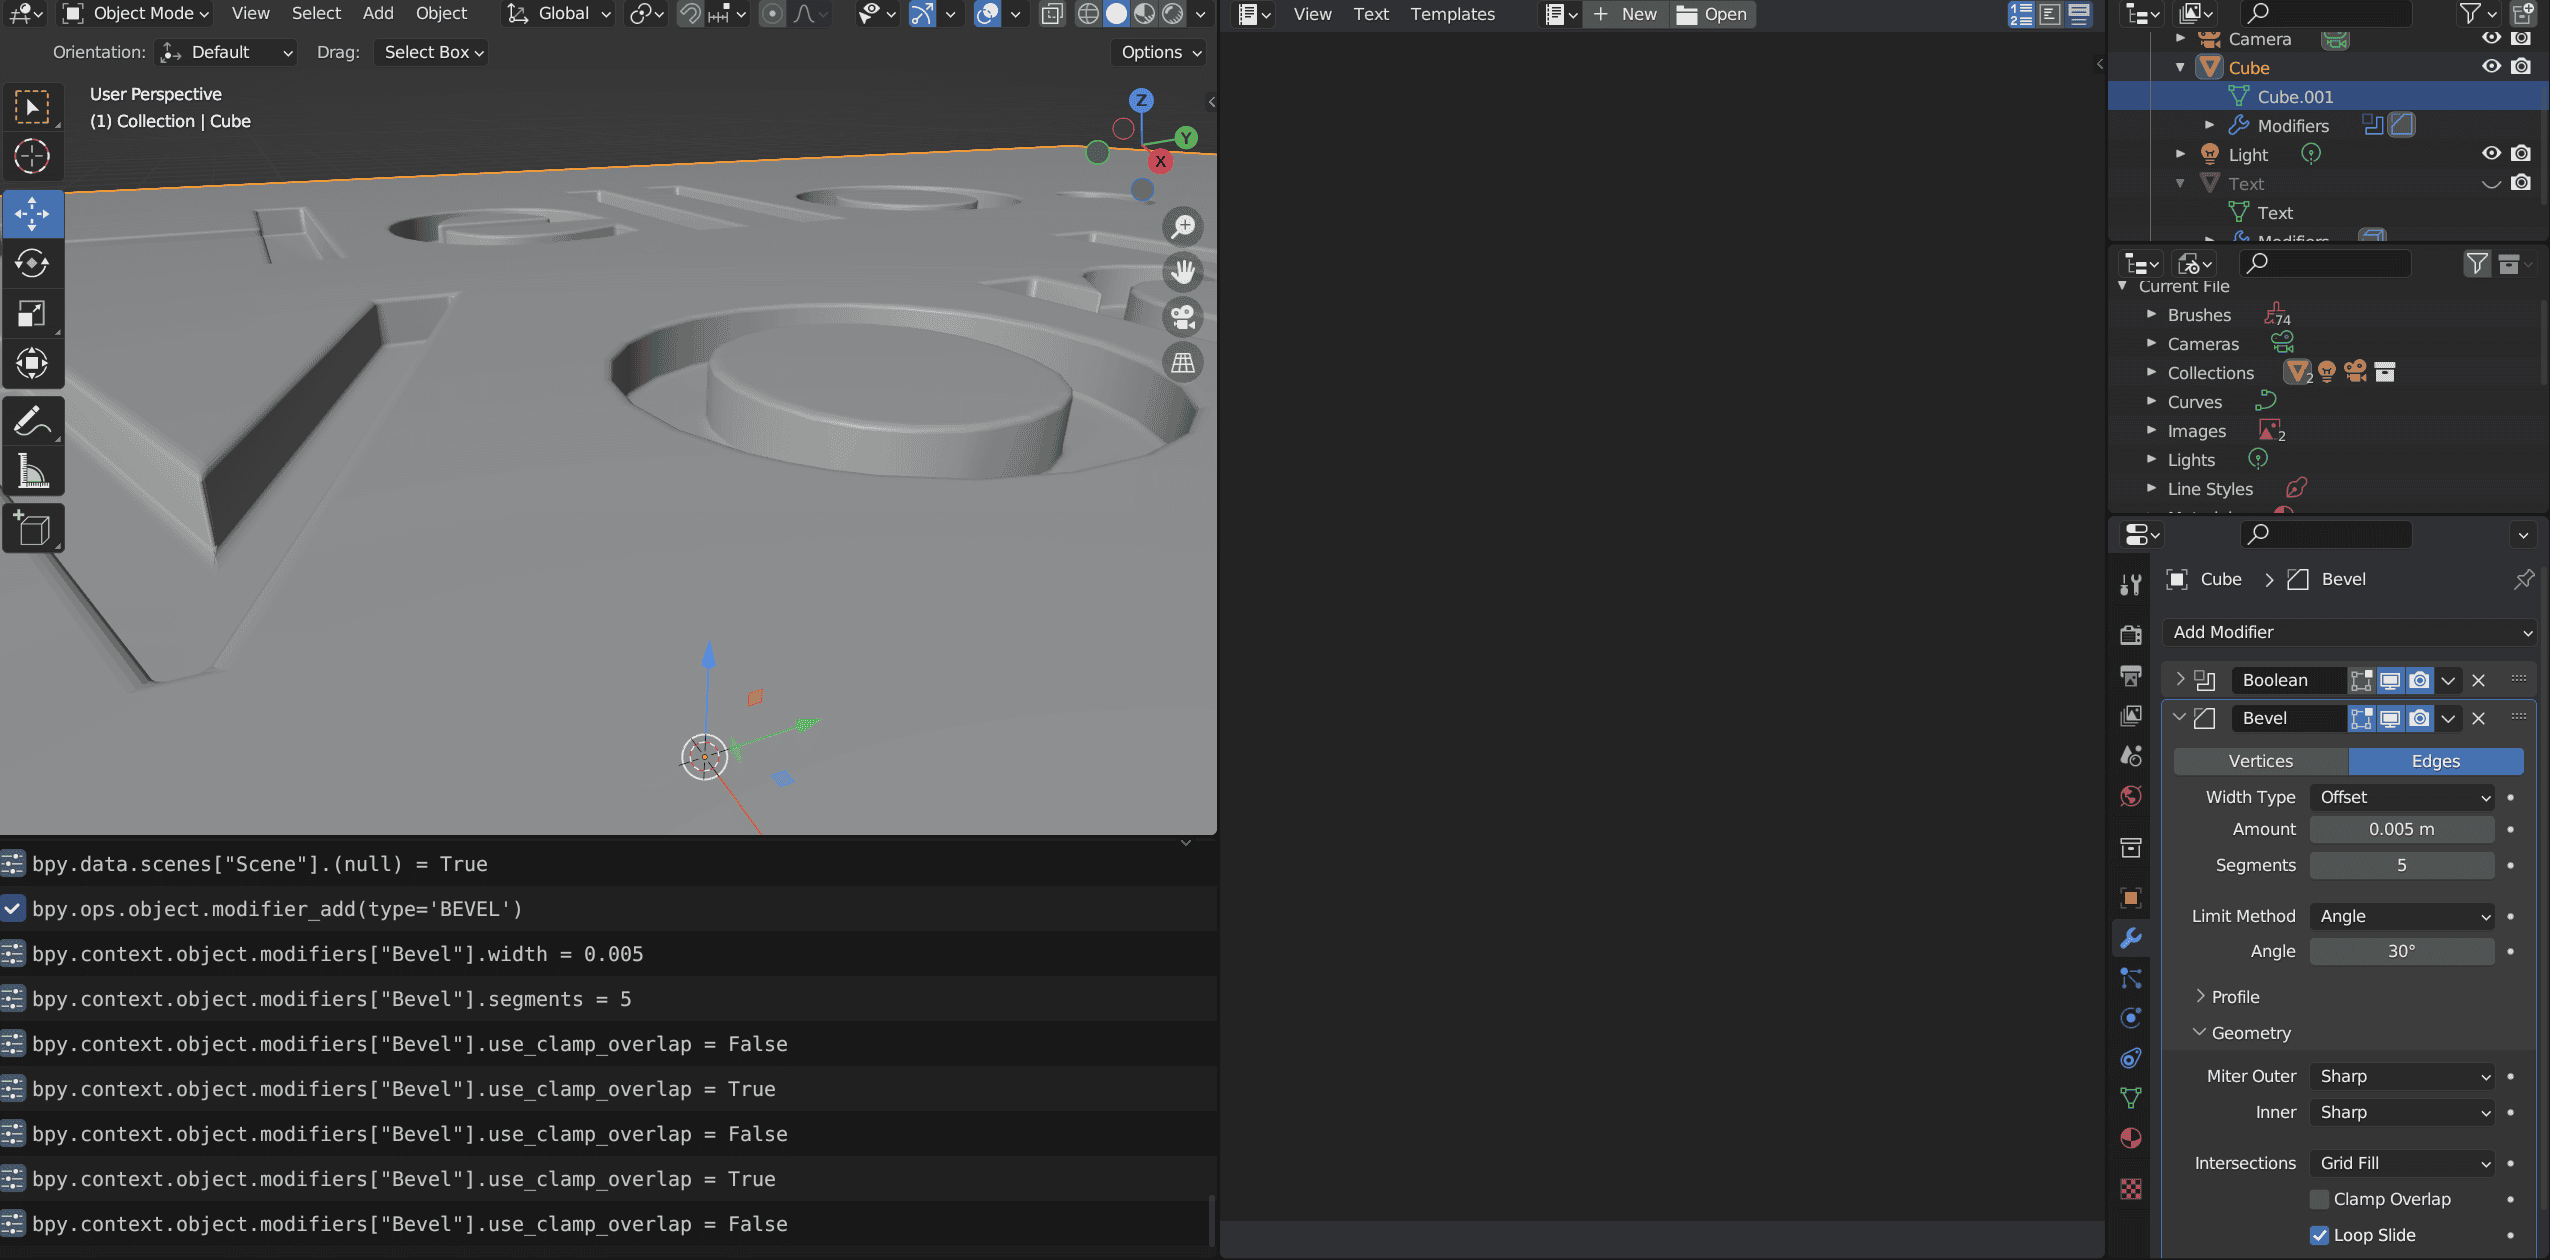Switch bevel affect to Vertices

coord(2261,761)
